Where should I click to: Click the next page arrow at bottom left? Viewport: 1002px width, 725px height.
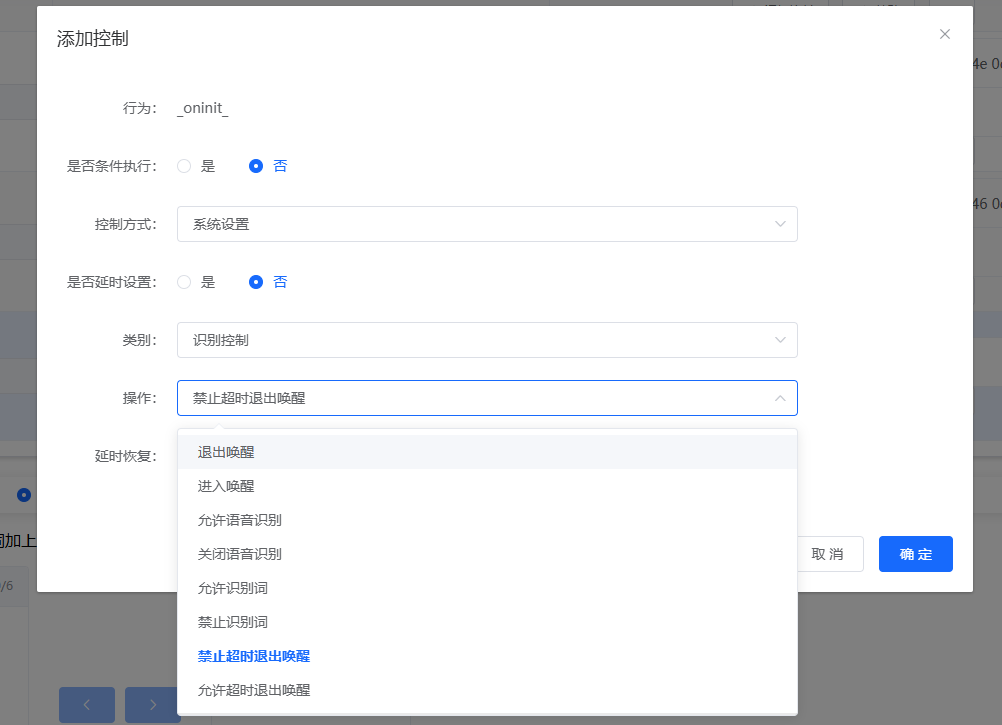[152, 704]
